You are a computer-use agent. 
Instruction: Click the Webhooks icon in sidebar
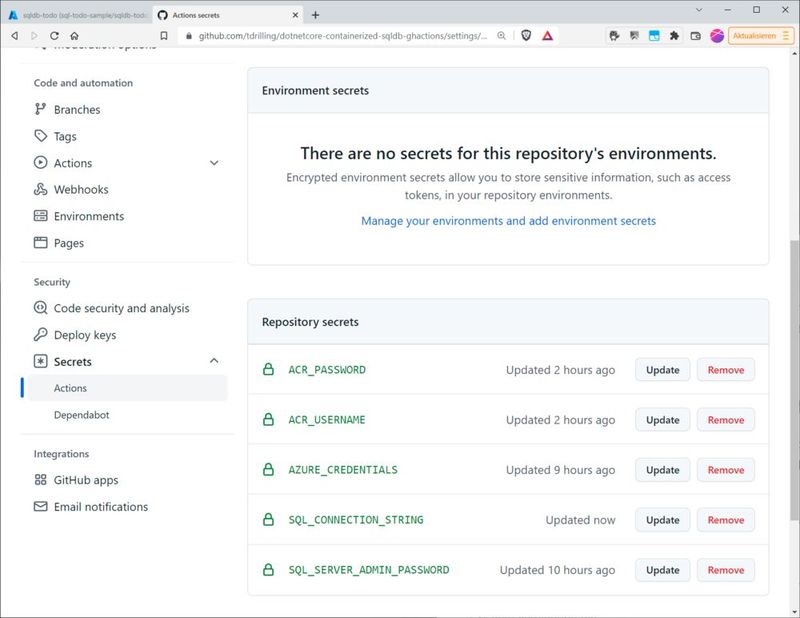40,189
